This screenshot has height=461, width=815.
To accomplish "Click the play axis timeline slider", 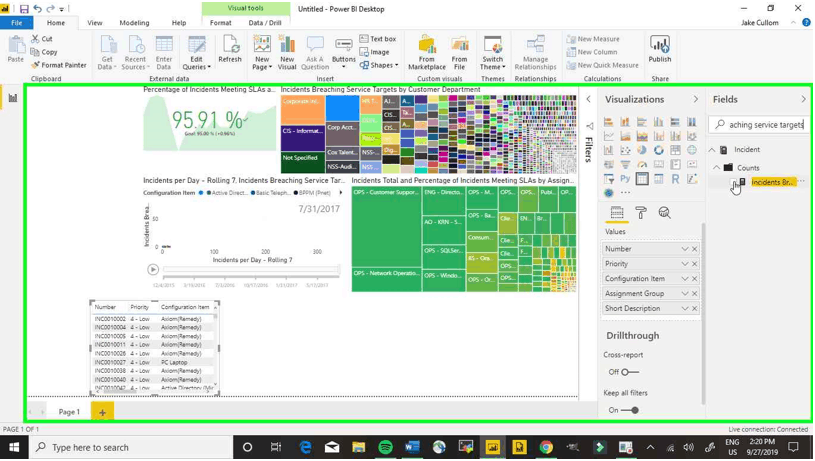I will click(252, 270).
